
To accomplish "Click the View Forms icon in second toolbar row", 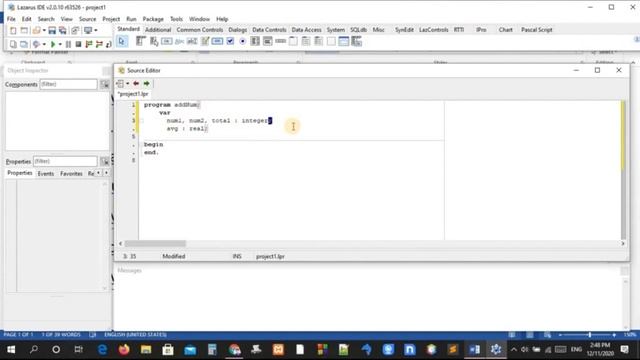I will click(24, 44).
